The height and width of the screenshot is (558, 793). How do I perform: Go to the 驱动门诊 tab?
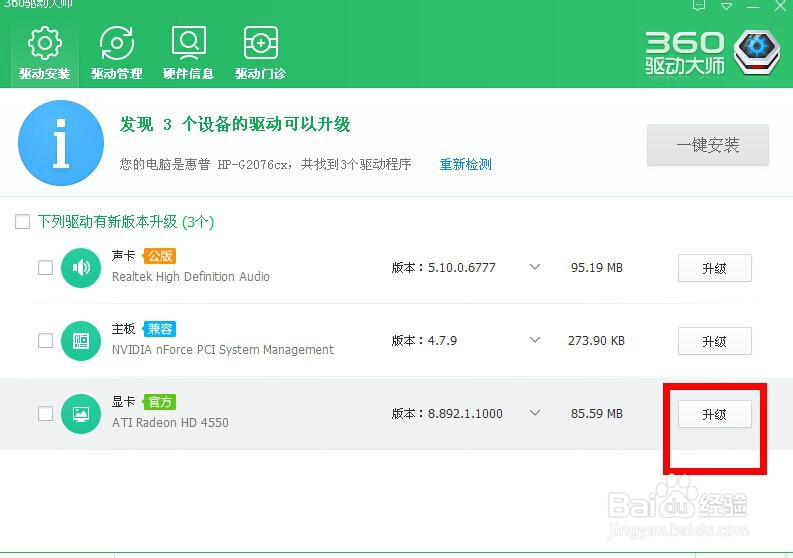[260, 54]
